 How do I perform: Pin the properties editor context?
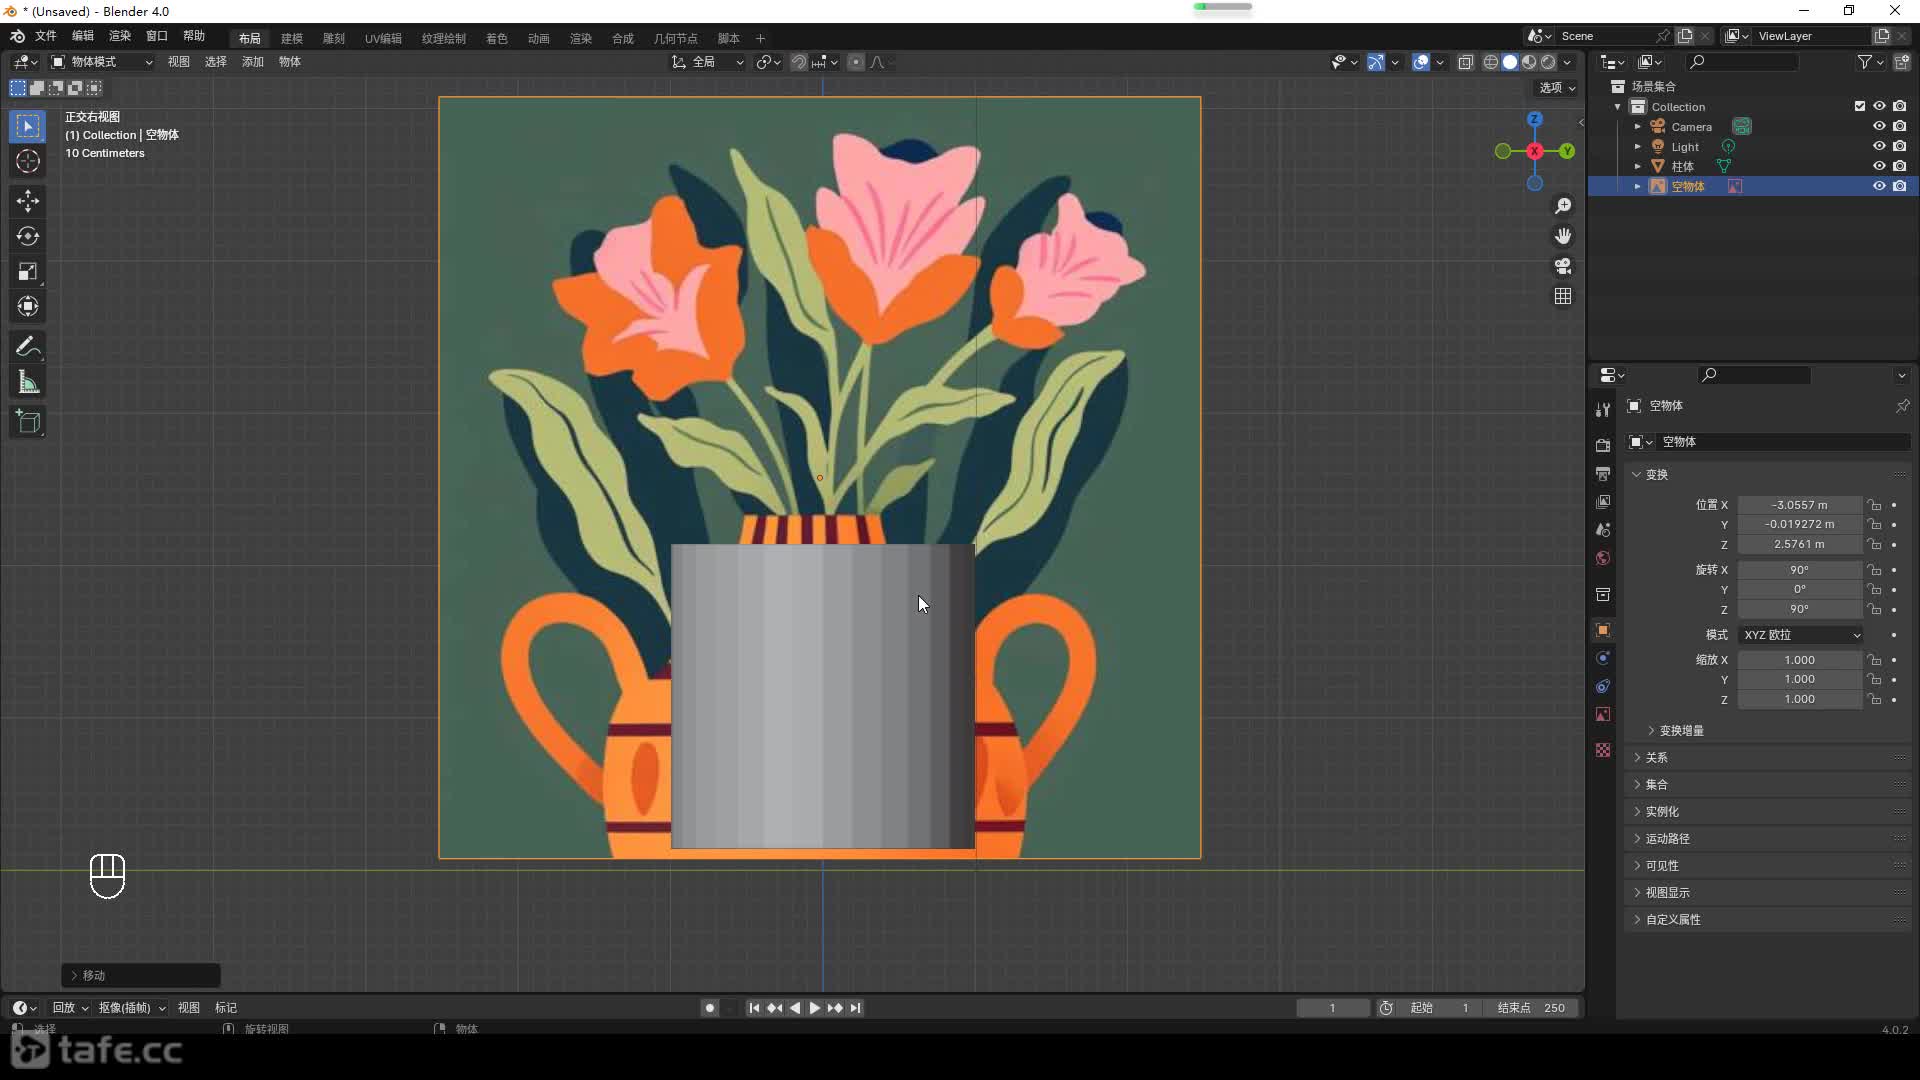[1902, 406]
